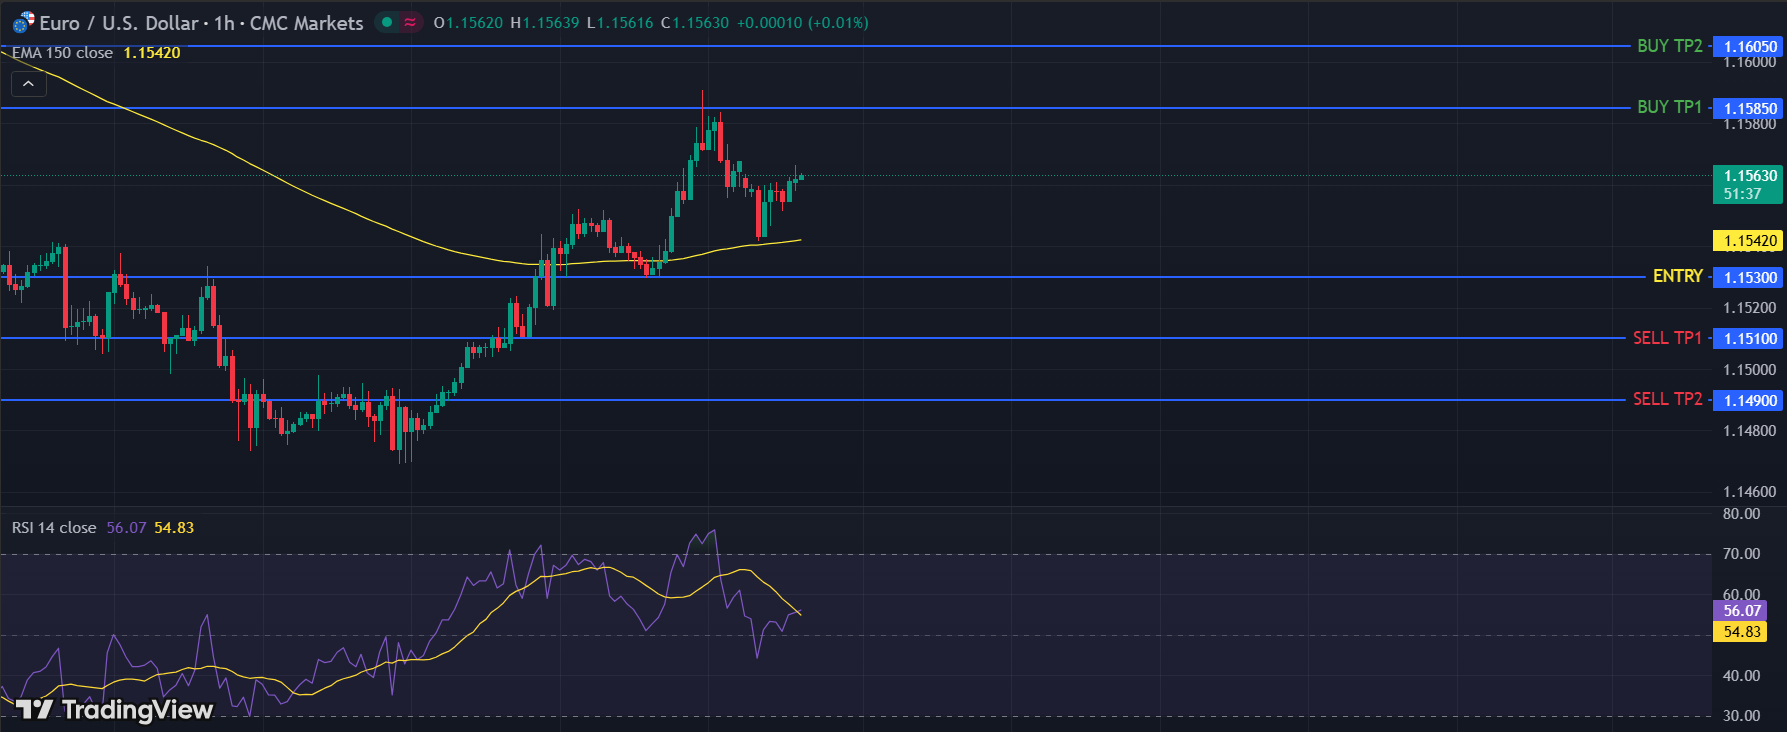This screenshot has height=732, width=1787.
Task: Click the 1.16050 BUY TP2 price tag
Action: [x=1749, y=47]
